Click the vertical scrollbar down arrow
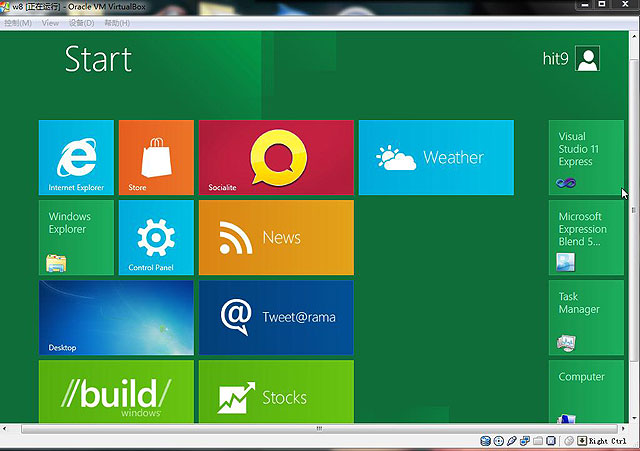The width and height of the screenshot is (640, 451). point(634,418)
